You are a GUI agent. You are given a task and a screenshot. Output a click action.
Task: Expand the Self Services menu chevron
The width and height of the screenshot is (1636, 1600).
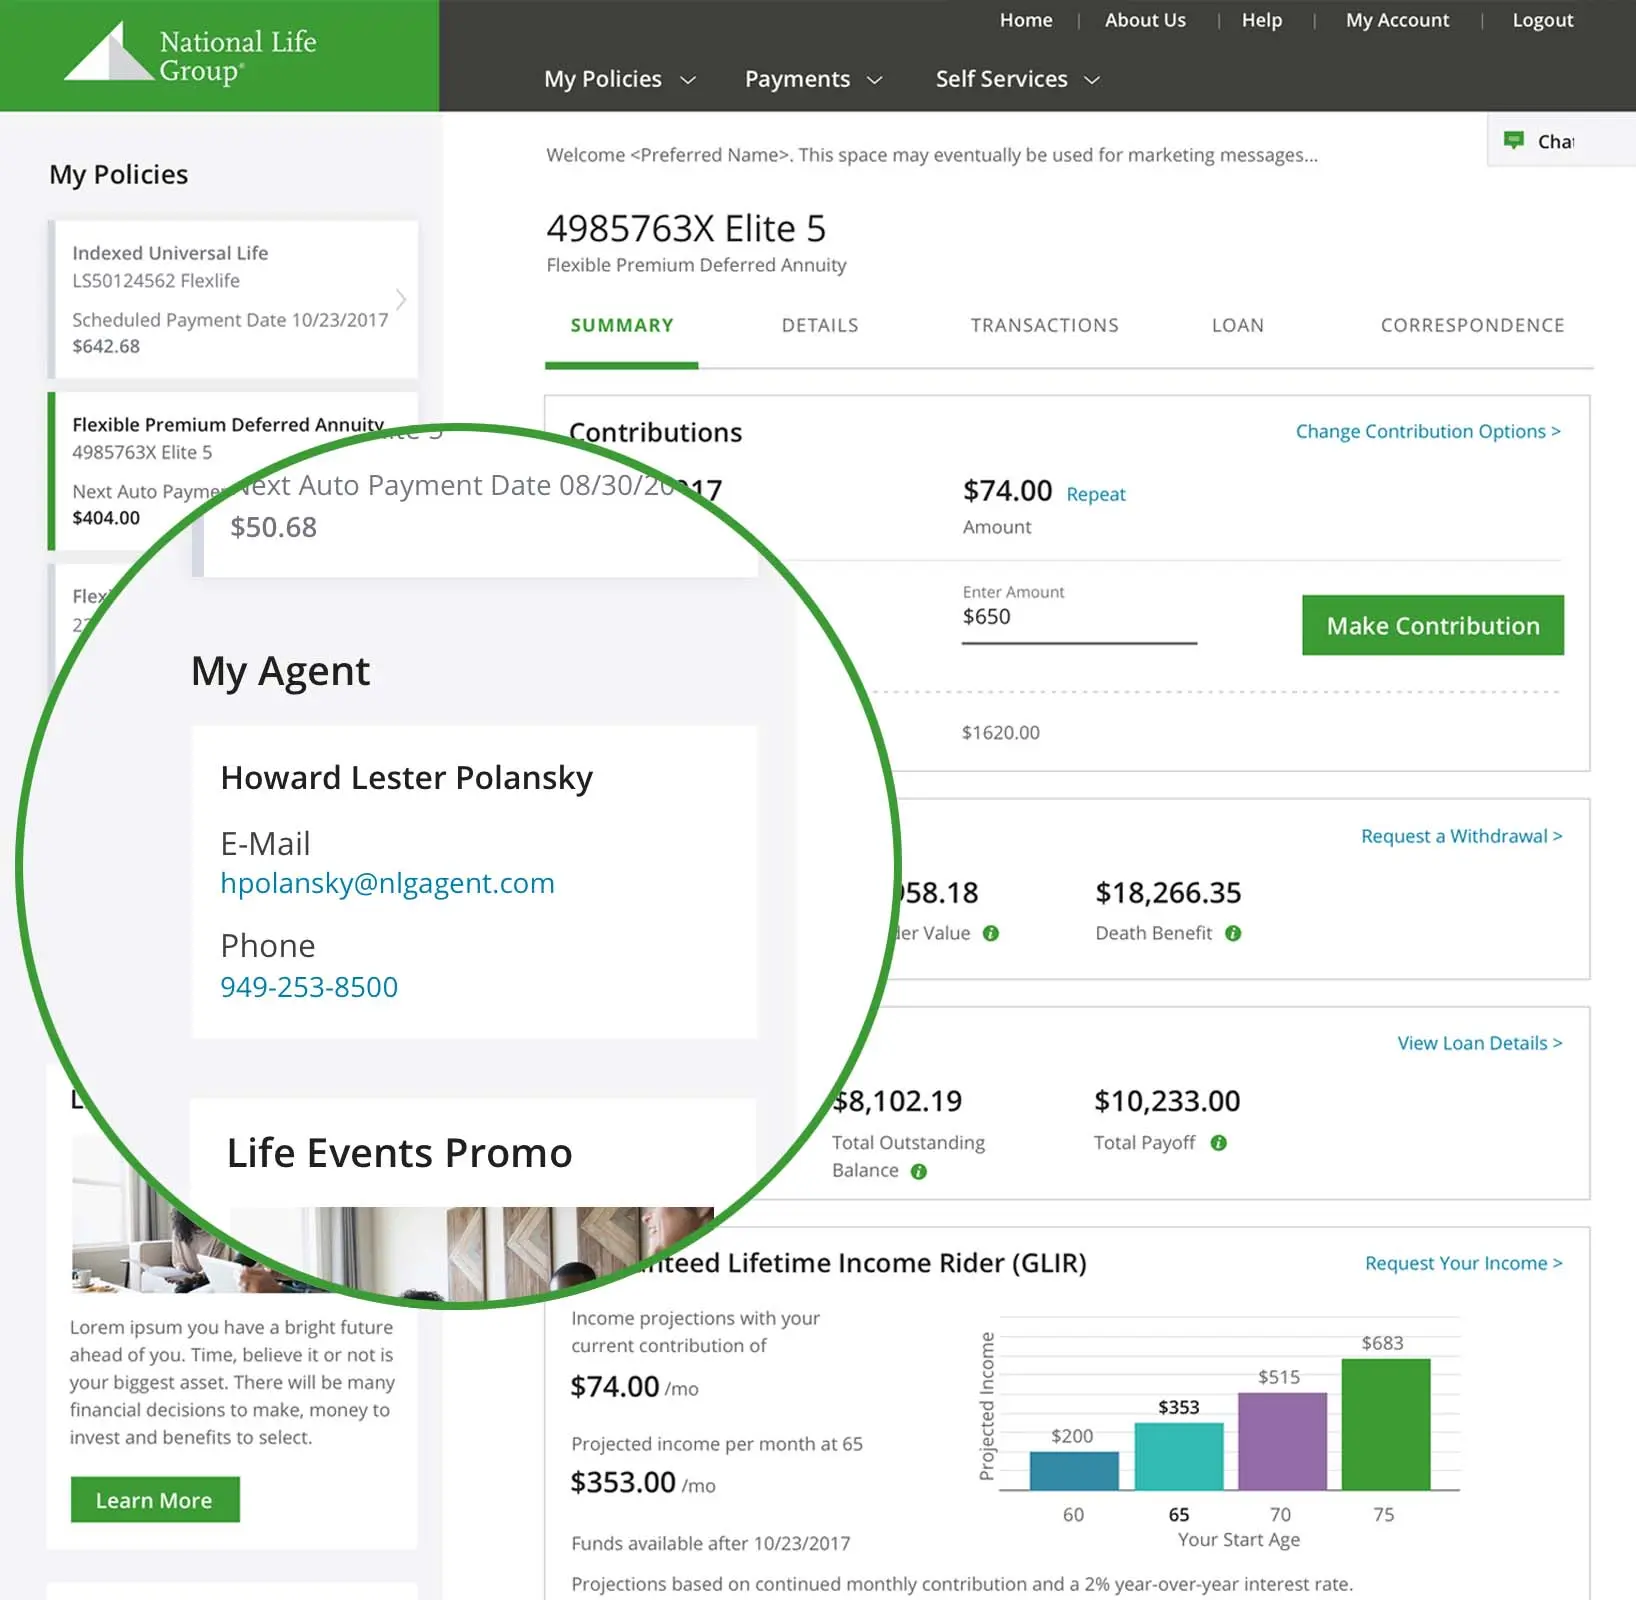1092,80
